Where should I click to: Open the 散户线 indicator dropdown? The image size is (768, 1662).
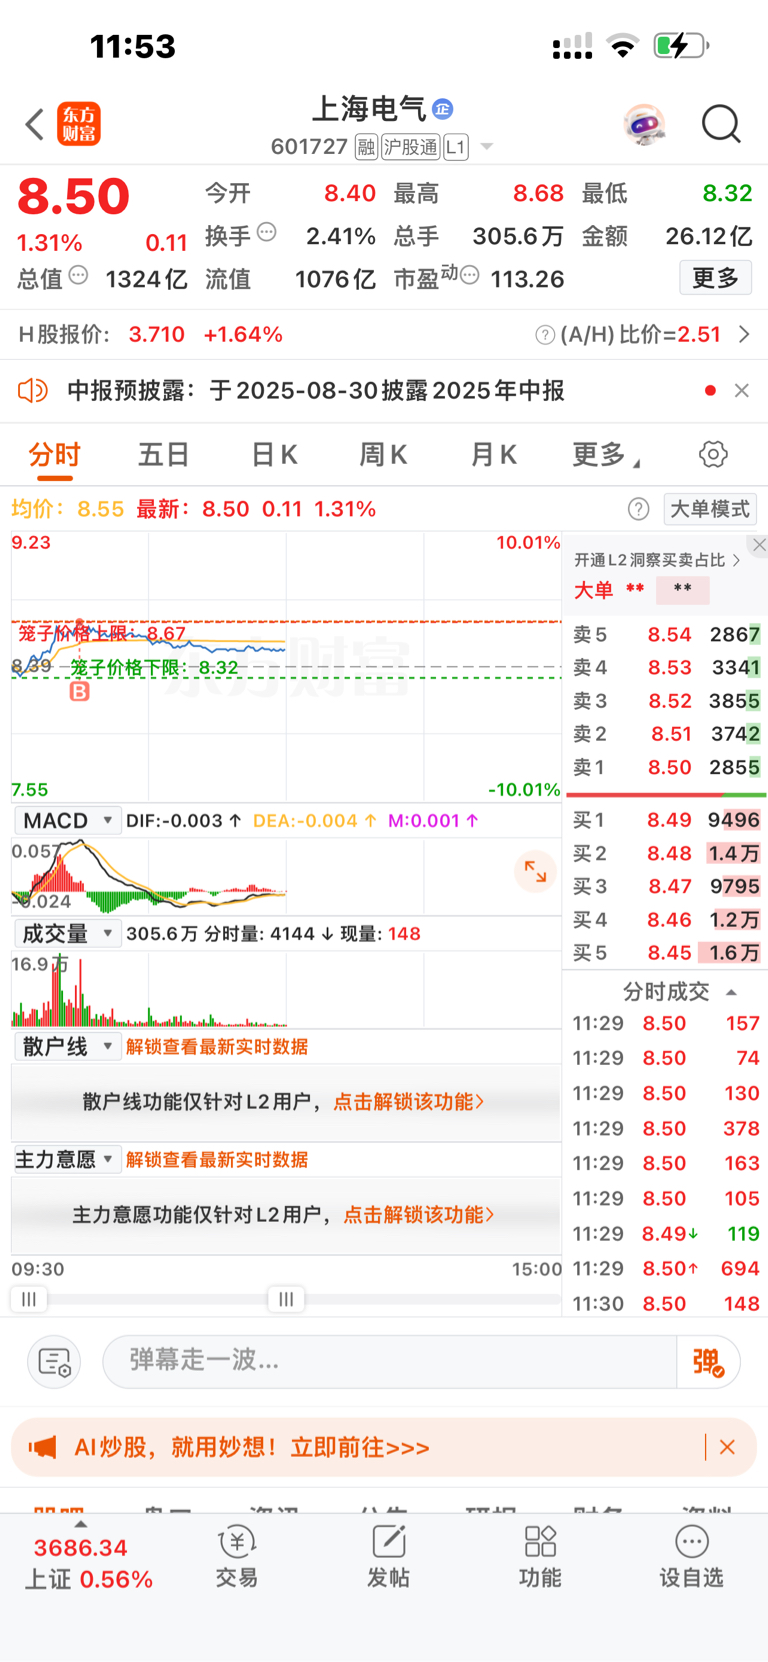(x=67, y=1047)
